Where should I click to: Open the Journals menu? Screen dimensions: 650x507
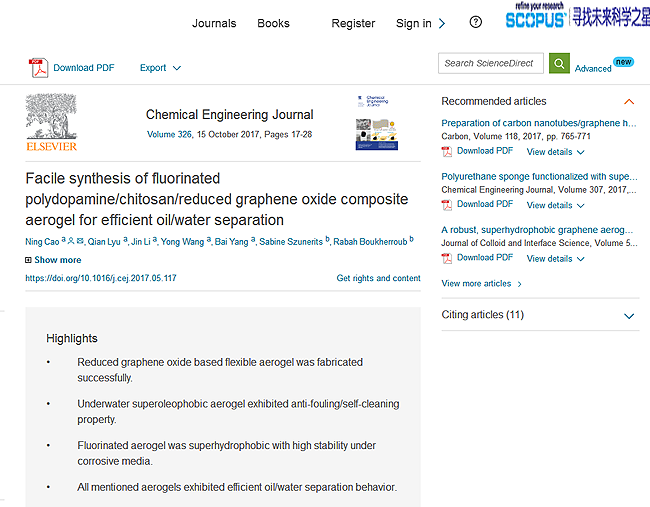click(x=214, y=23)
